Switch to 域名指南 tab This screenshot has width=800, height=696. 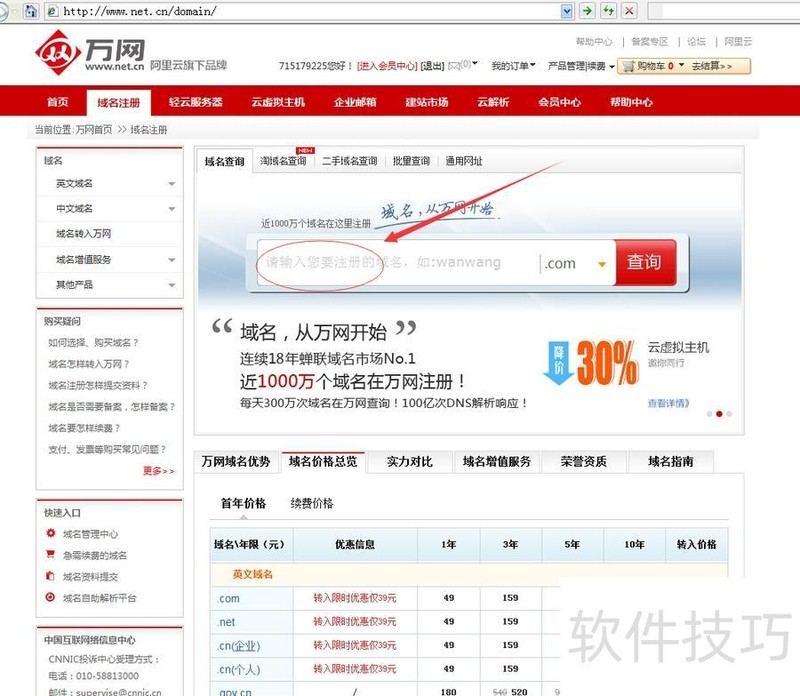[670, 462]
